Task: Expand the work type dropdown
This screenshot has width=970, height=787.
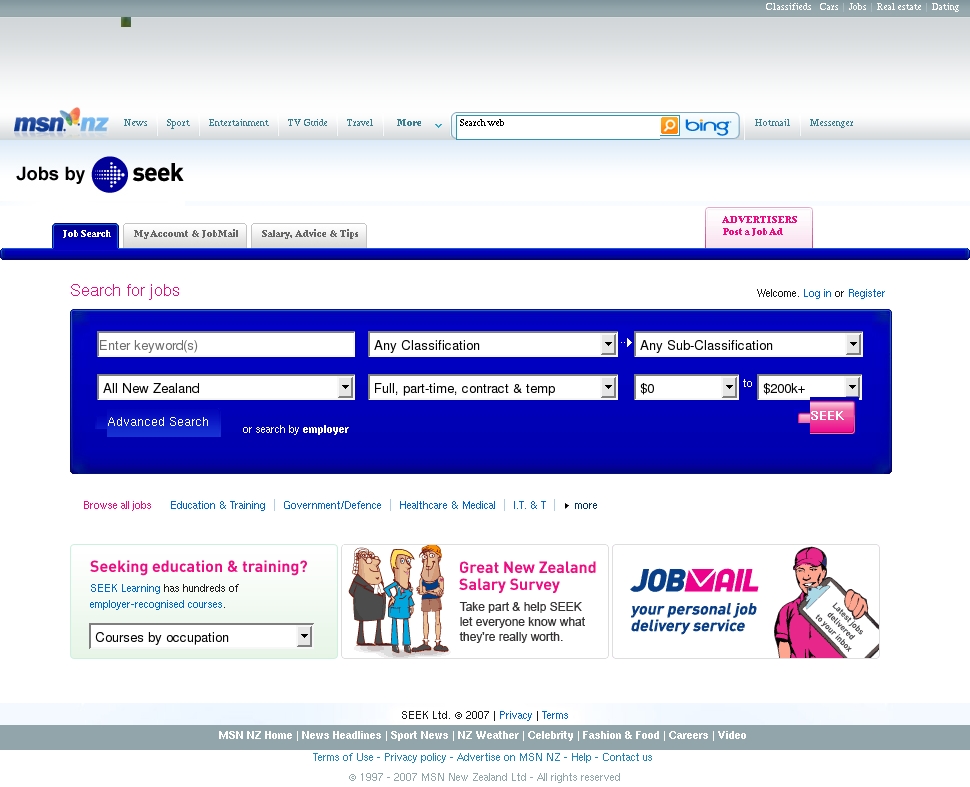Action: [493, 388]
